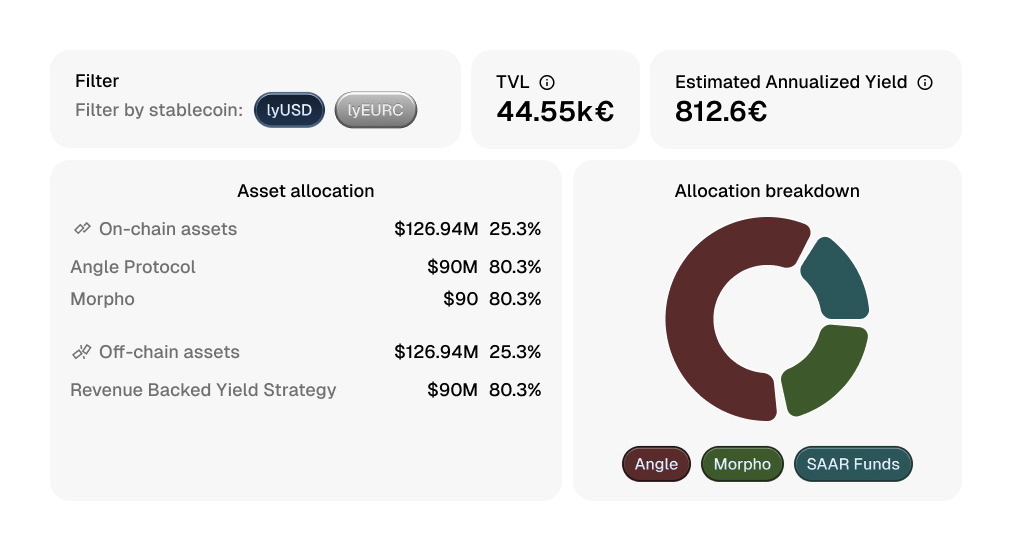This screenshot has width=1012, height=551.
Task: Click the Off-chain assets broken-link icon
Action: click(x=82, y=352)
